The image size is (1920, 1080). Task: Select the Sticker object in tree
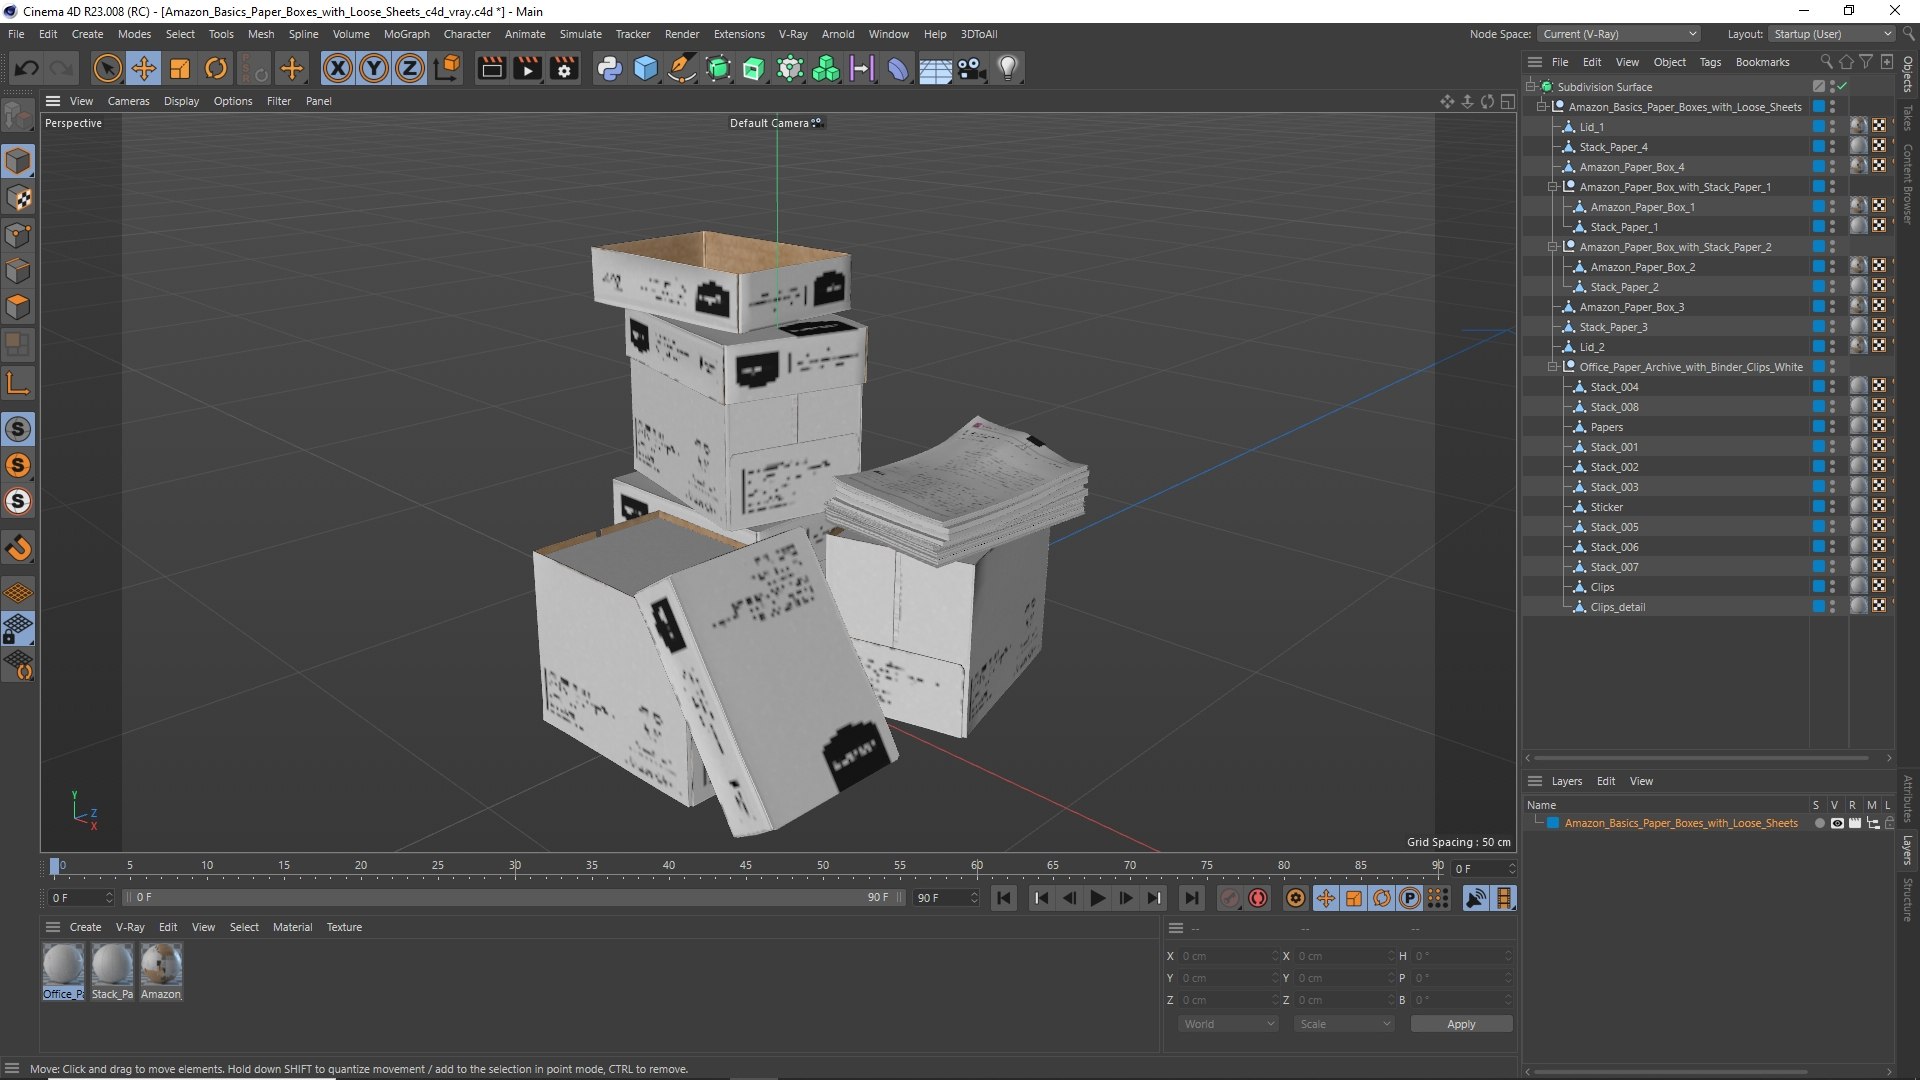click(x=1606, y=507)
